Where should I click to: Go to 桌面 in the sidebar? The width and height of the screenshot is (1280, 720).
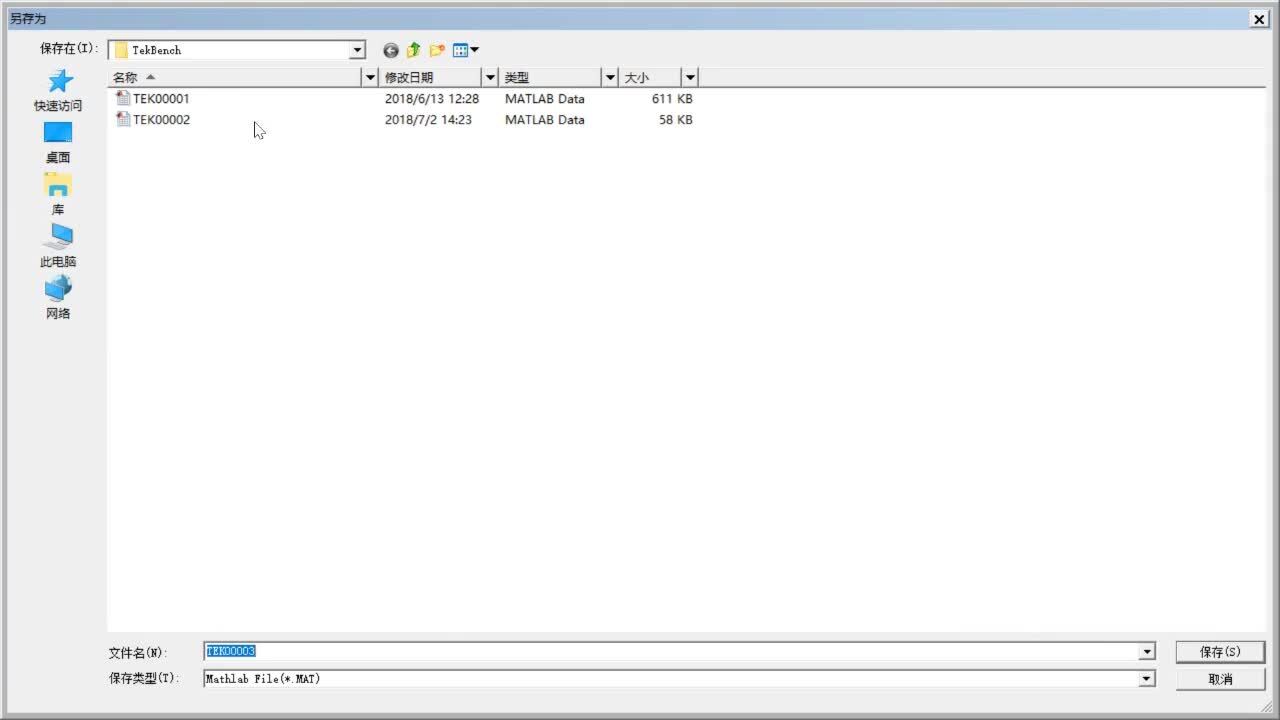point(58,142)
